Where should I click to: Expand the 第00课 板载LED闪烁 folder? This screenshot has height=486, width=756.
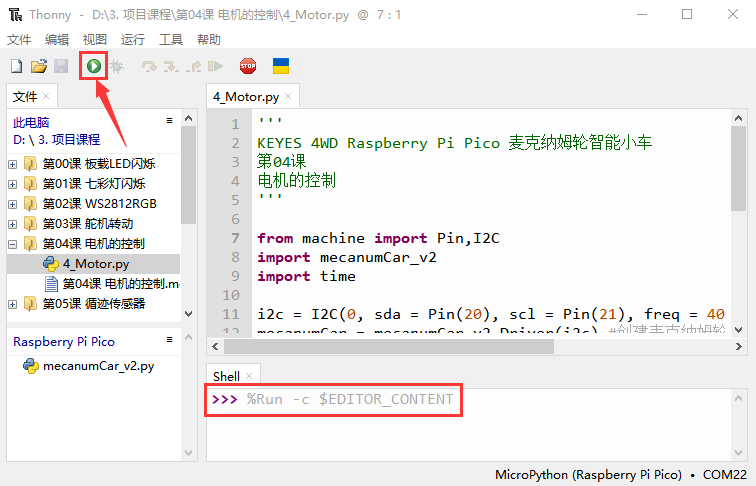click(x=13, y=164)
